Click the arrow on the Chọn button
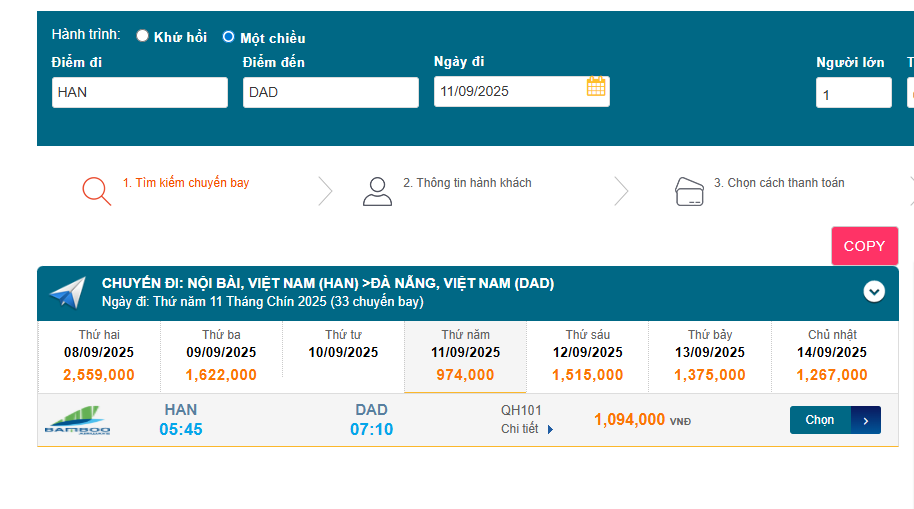Viewport: 914px width, 509px height. point(866,420)
